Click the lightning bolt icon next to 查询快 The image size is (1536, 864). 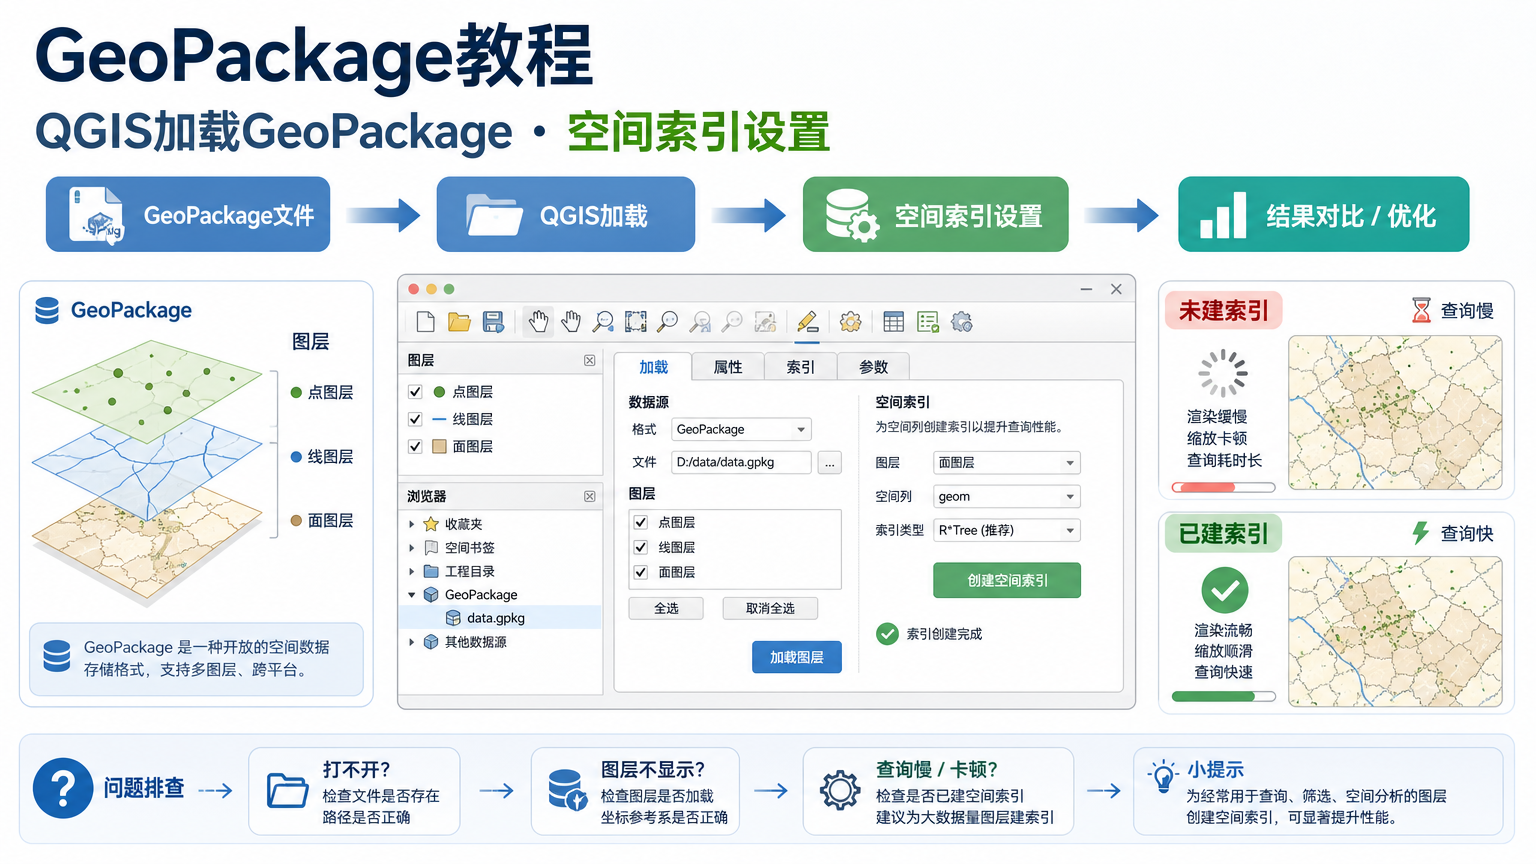tap(1420, 533)
